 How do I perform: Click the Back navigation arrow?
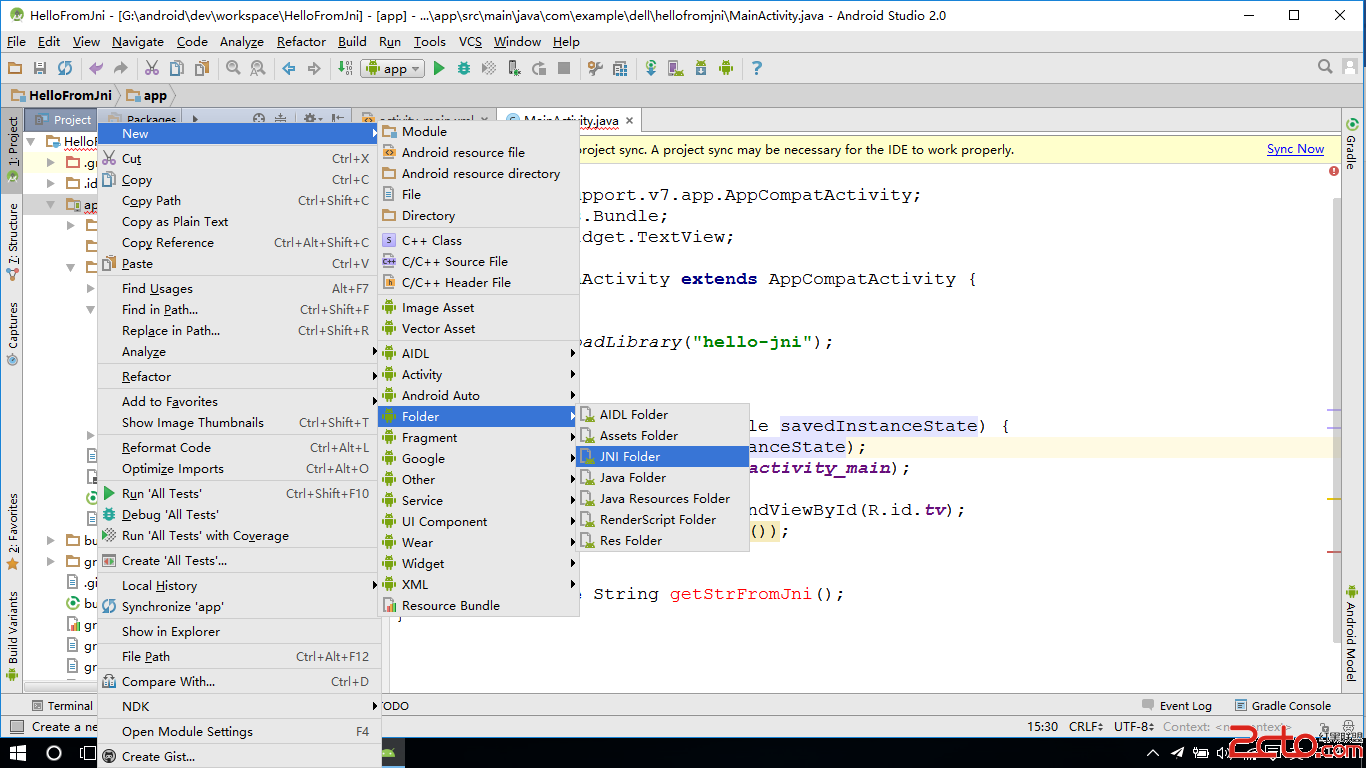[x=289, y=68]
